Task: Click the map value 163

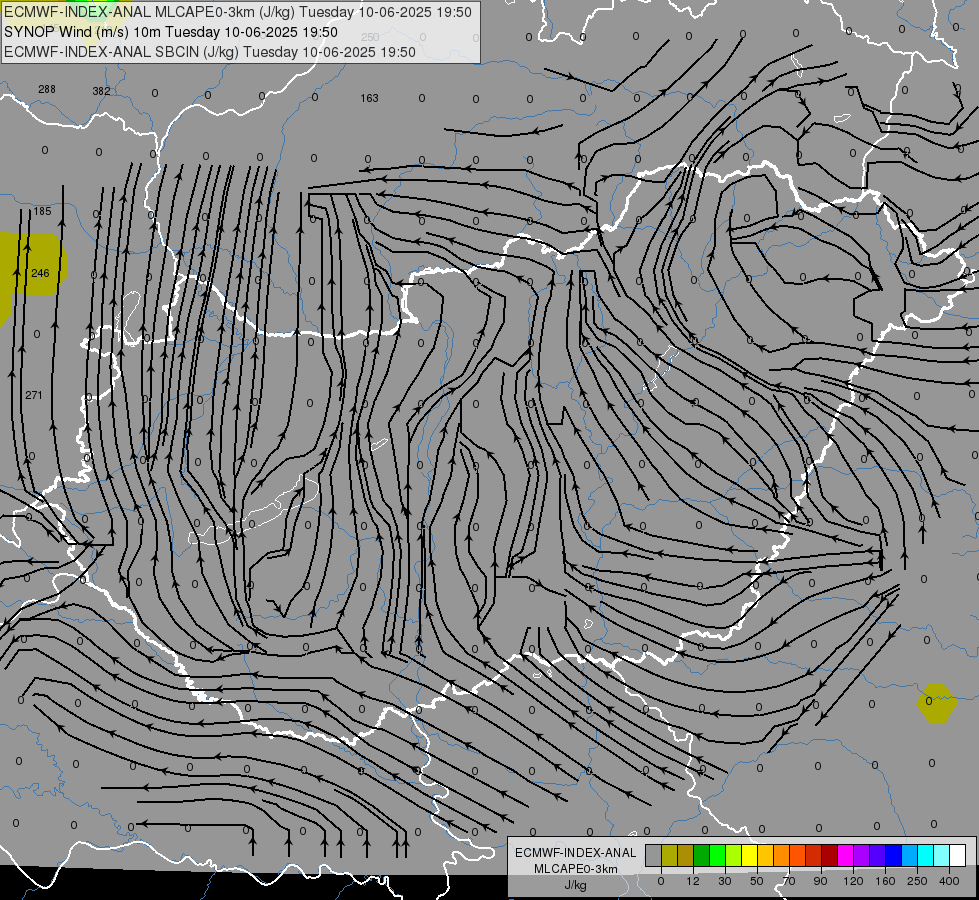Action: point(370,98)
